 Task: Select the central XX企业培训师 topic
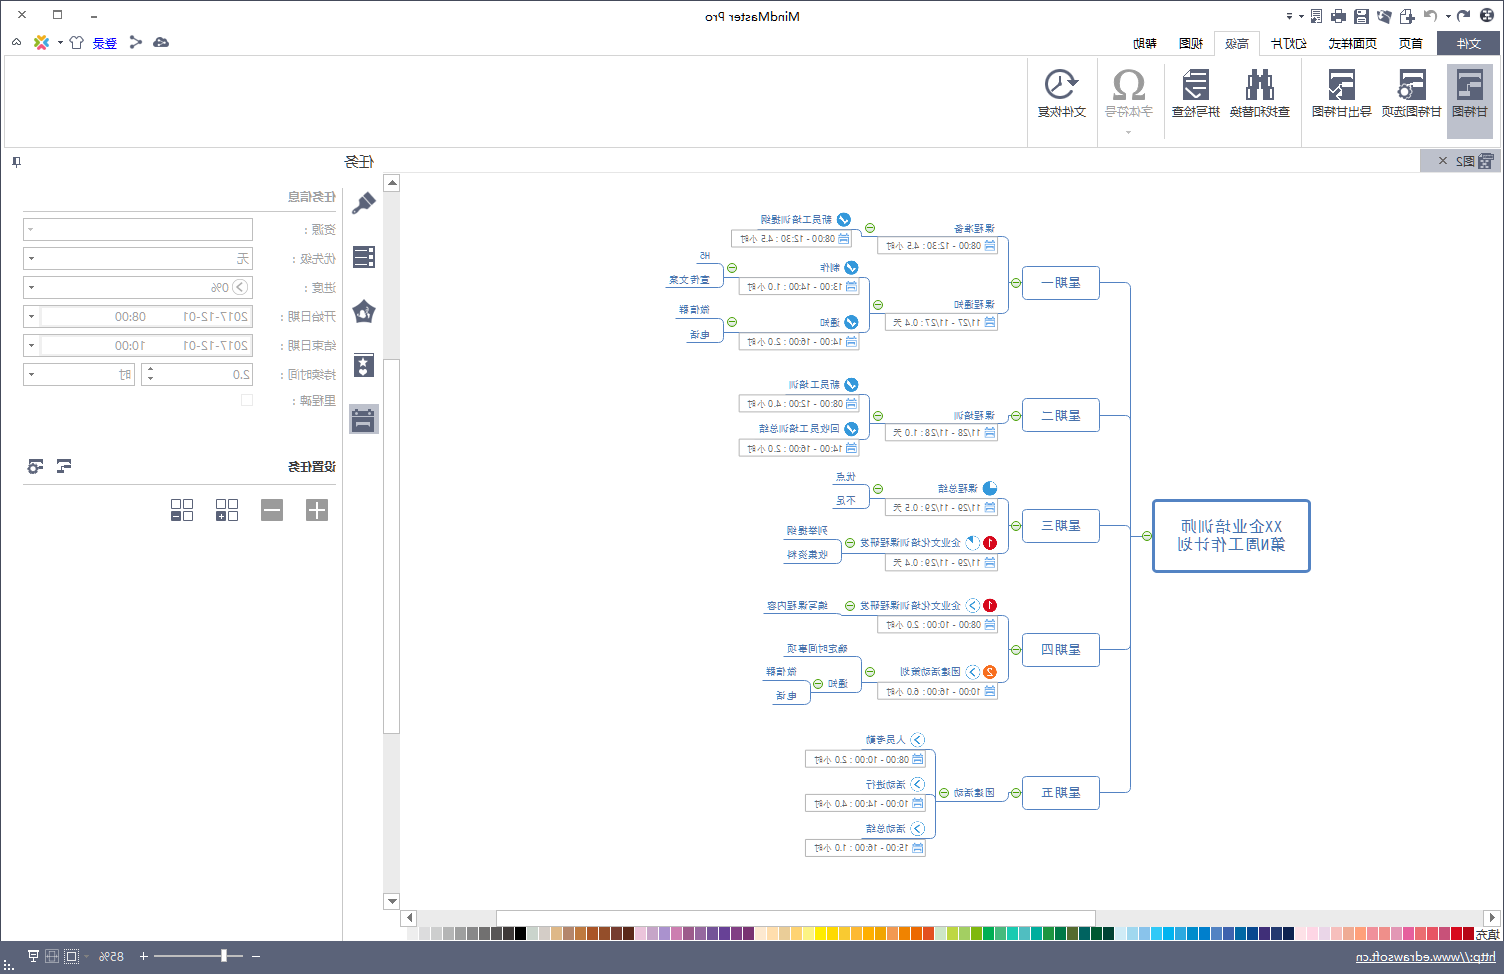coord(1231,536)
